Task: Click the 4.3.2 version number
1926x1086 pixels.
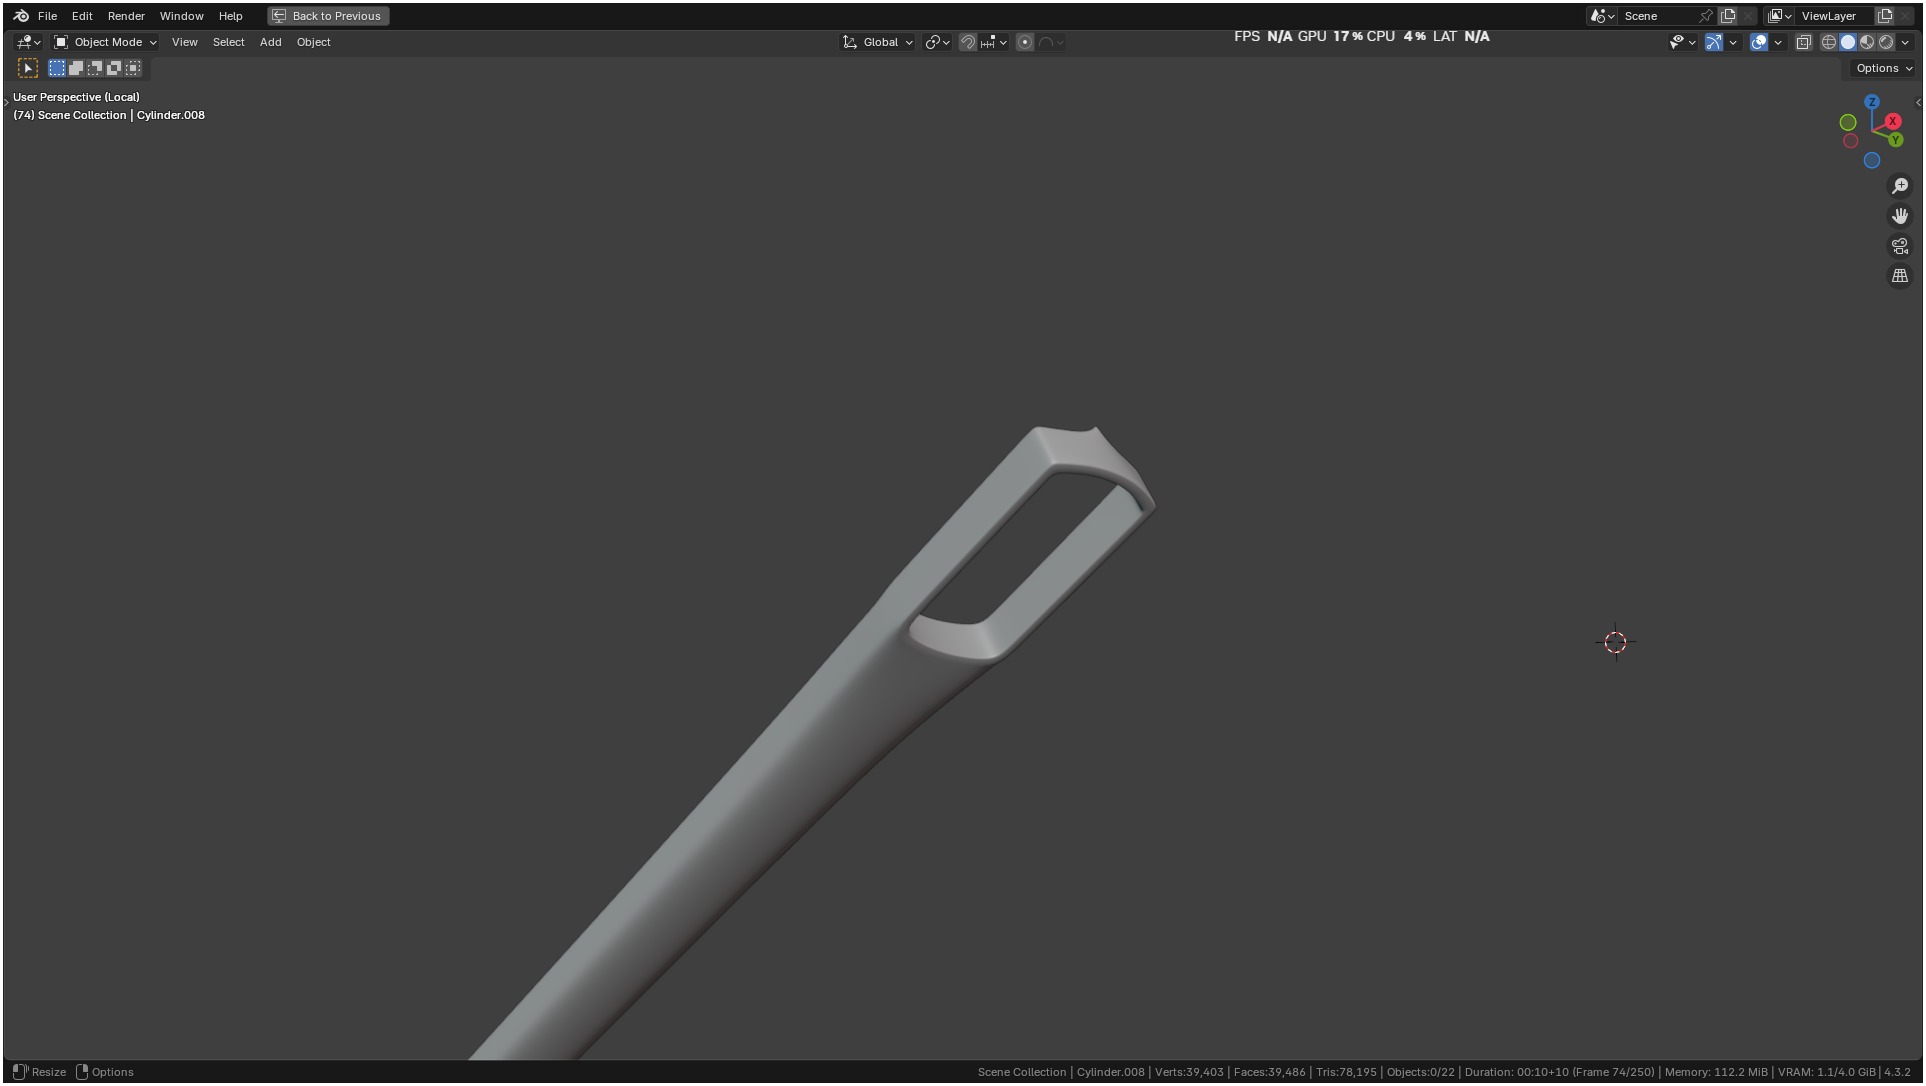Action: tap(1897, 1072)
